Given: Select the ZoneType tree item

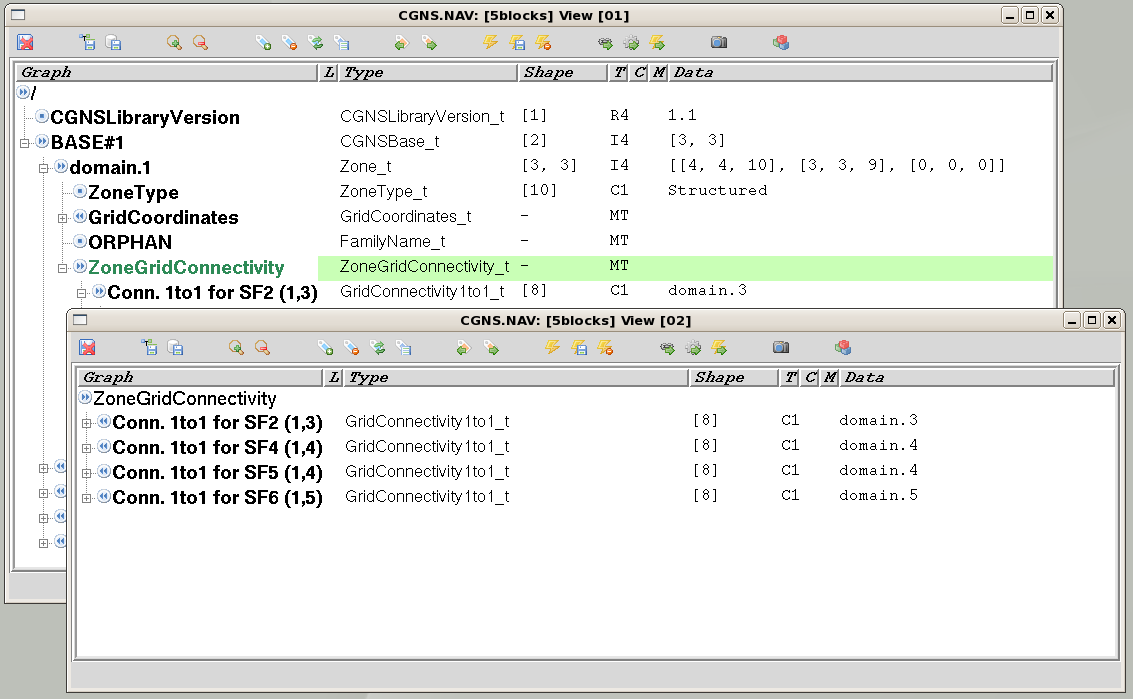Looking at the screenshot, I should click(x=133, y=193).
